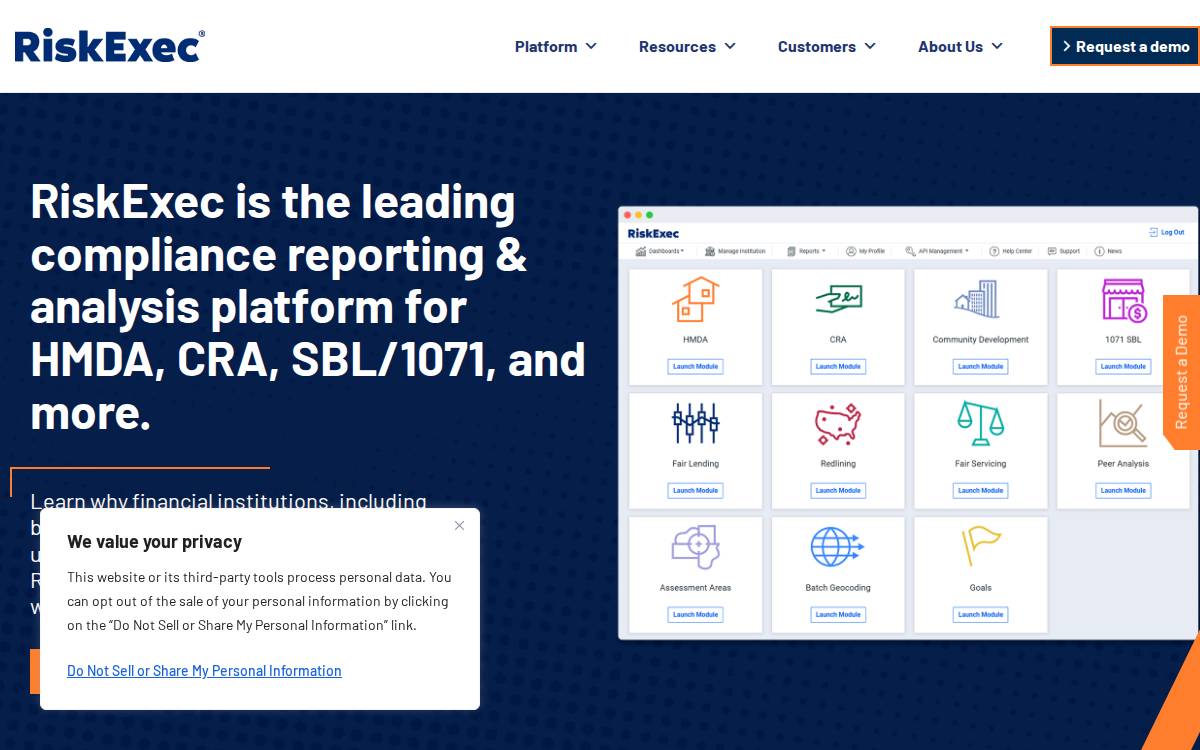The width and height of the screenshot is (1200, 750).
Task: Click the 1071 SBL storefront icon
Action: click(1123, 300)
